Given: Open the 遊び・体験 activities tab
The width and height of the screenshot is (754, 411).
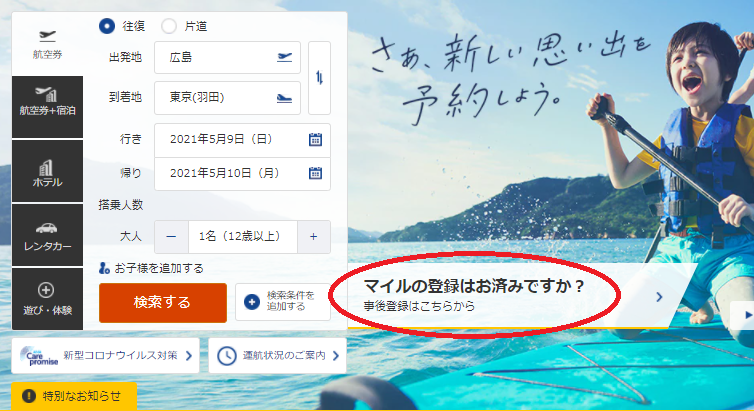Looking at the screenshot, I should pyautogui.click(x=48, y=298).
